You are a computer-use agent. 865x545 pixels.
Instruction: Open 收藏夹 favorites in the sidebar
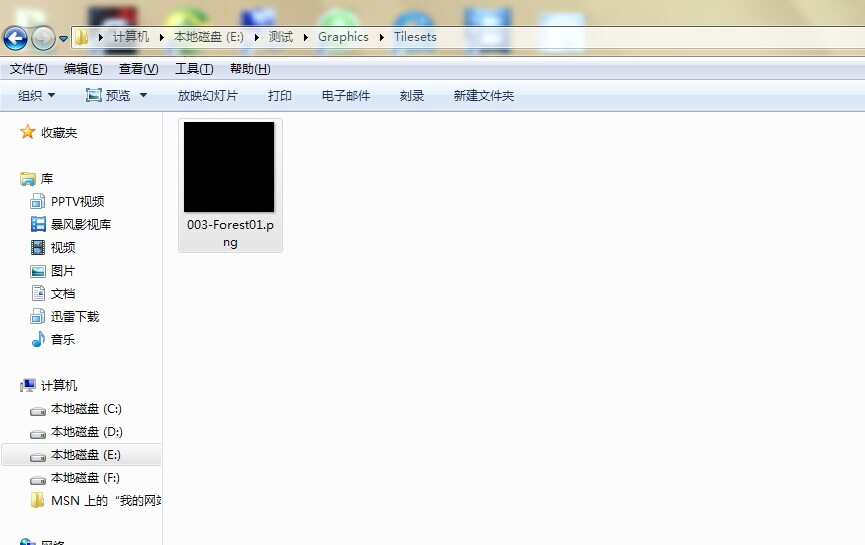point(59,133)
